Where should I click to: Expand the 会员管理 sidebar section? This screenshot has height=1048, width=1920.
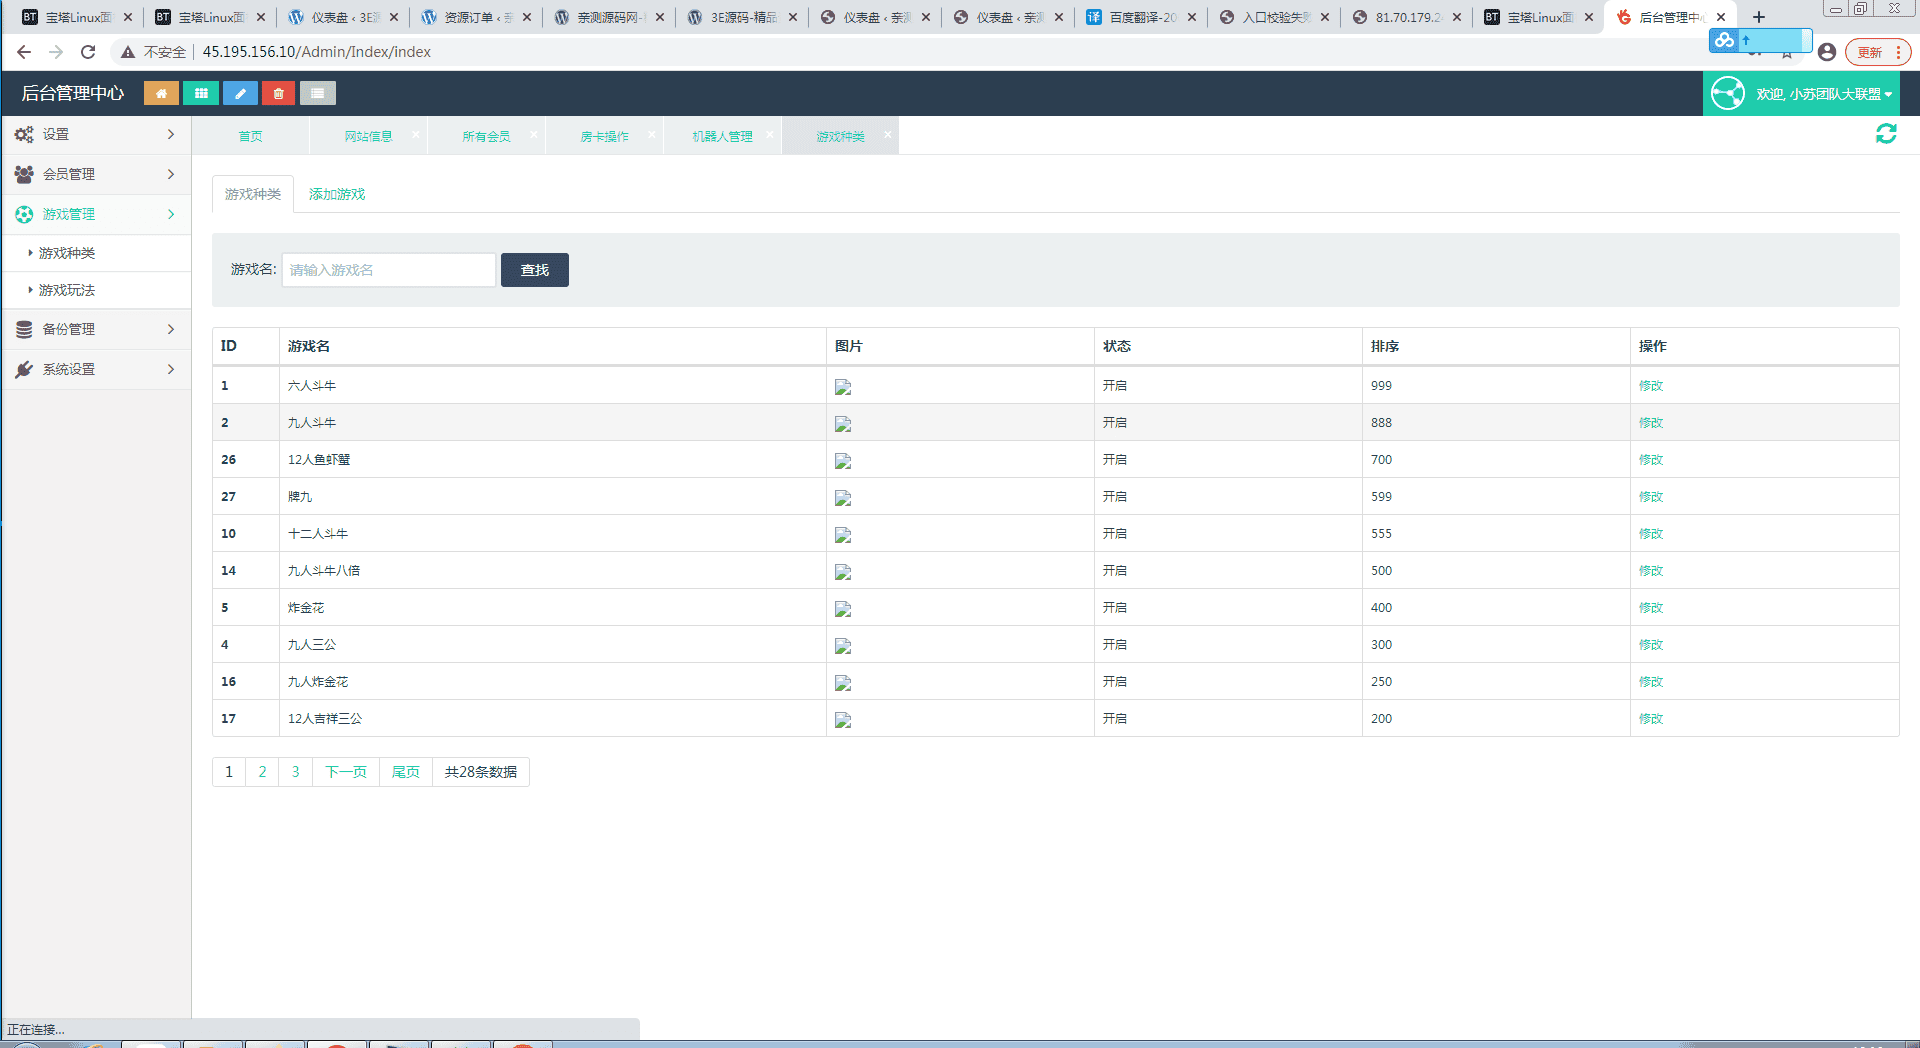pyautogui.click(x=95, y=174)
